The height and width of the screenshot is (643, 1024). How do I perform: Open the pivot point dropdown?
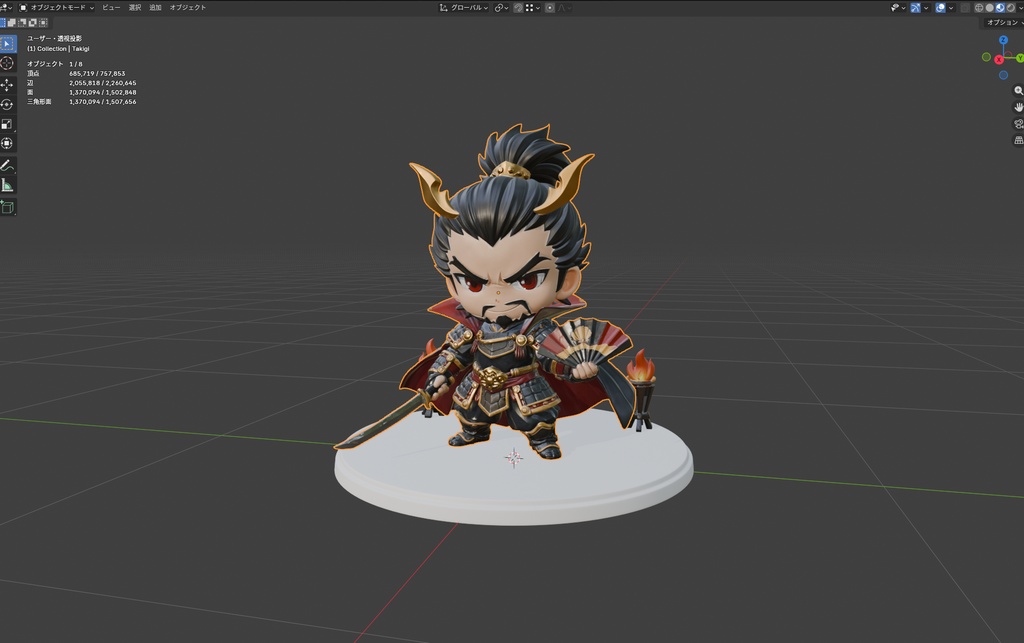click(502, 8)
